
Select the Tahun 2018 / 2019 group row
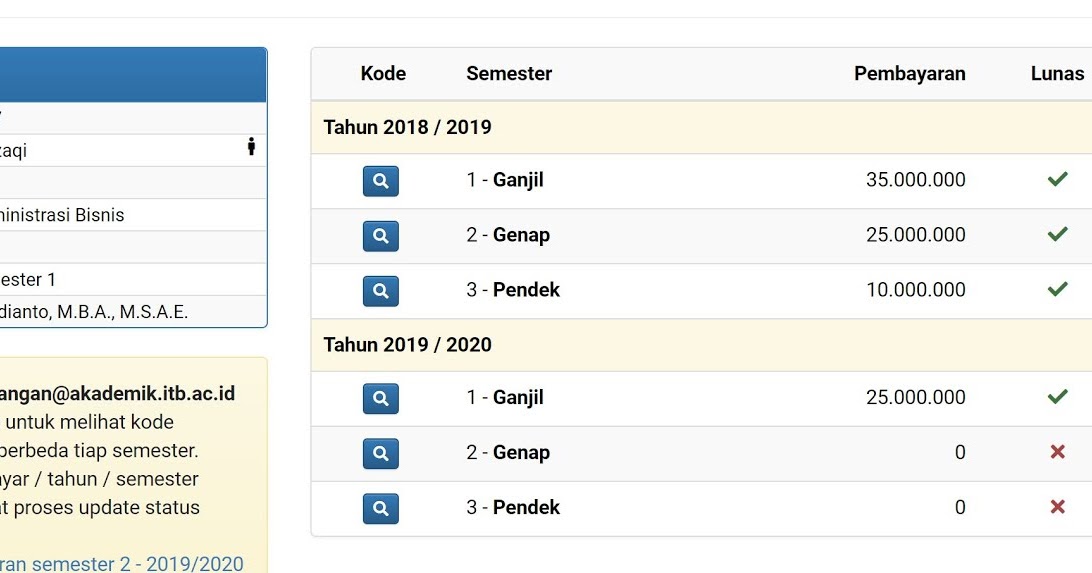click(408, 127)
